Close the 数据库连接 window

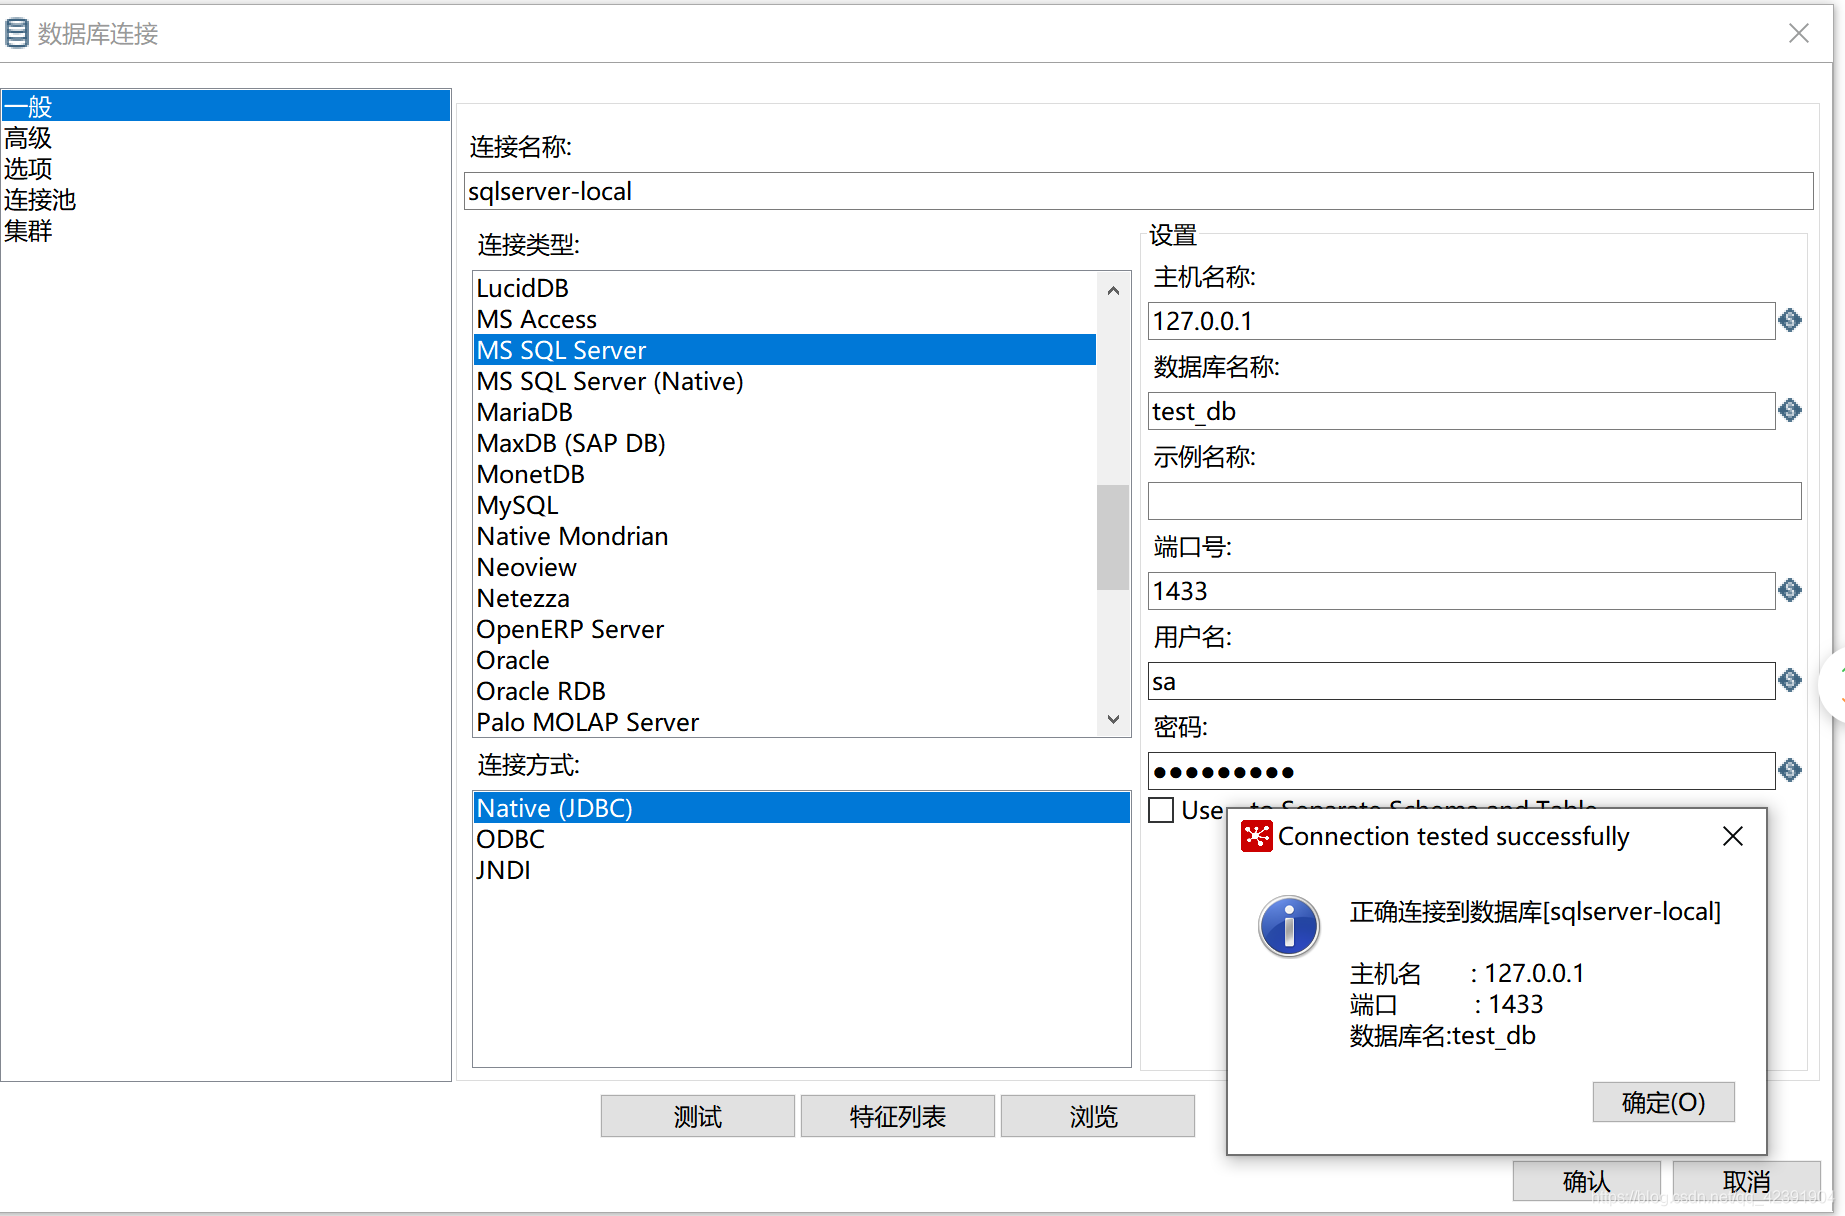click(1799, 33)
